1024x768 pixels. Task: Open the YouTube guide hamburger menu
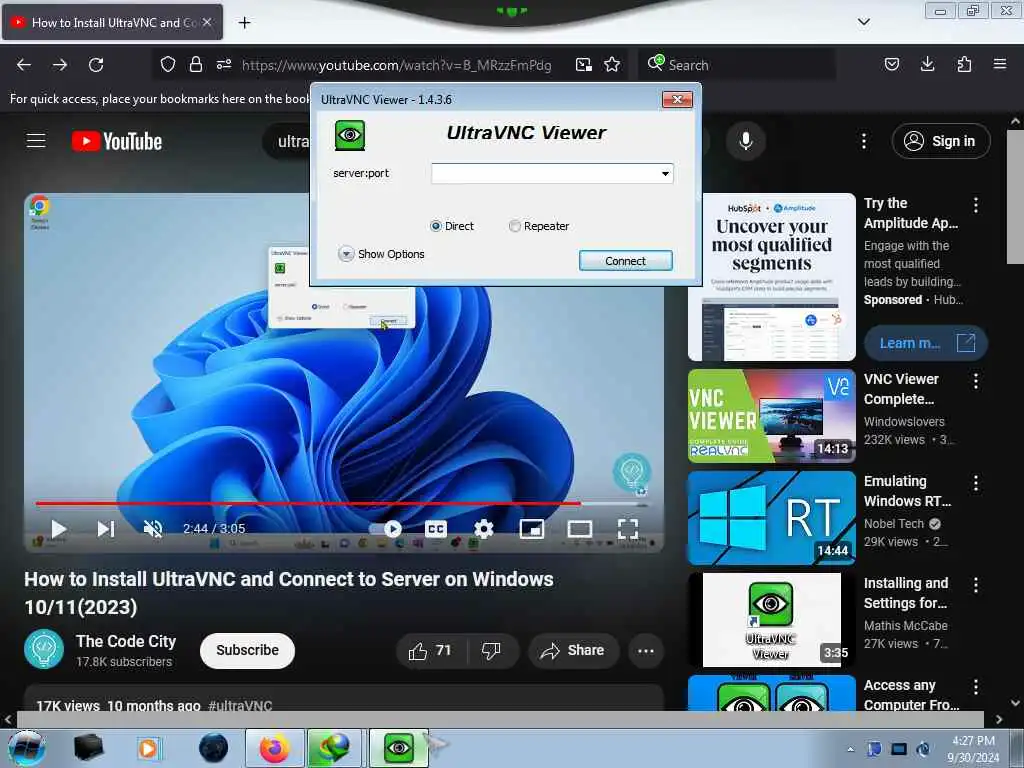pyautogui.click(x=36, y=141)
